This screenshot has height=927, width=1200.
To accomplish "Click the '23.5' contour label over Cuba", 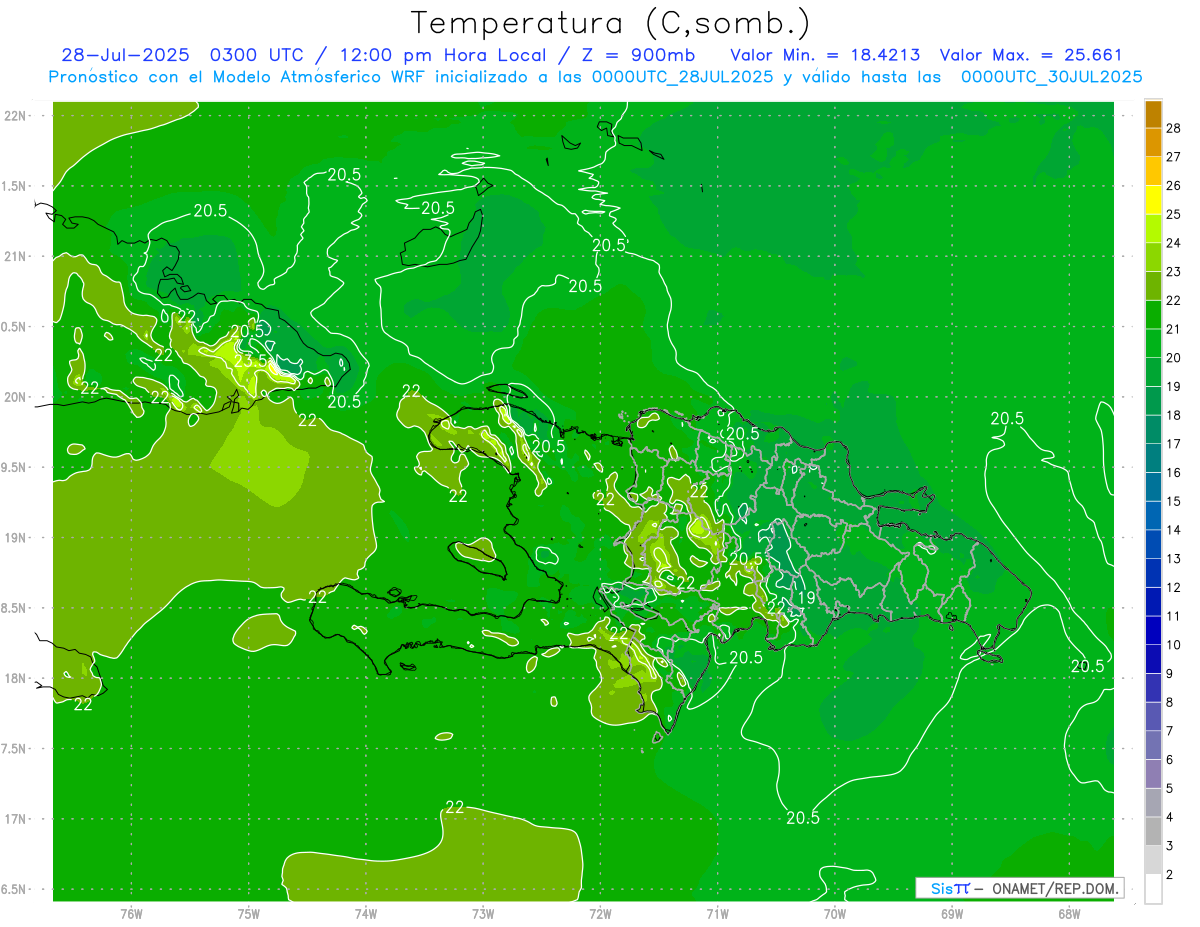I will (x=252, y=360).
